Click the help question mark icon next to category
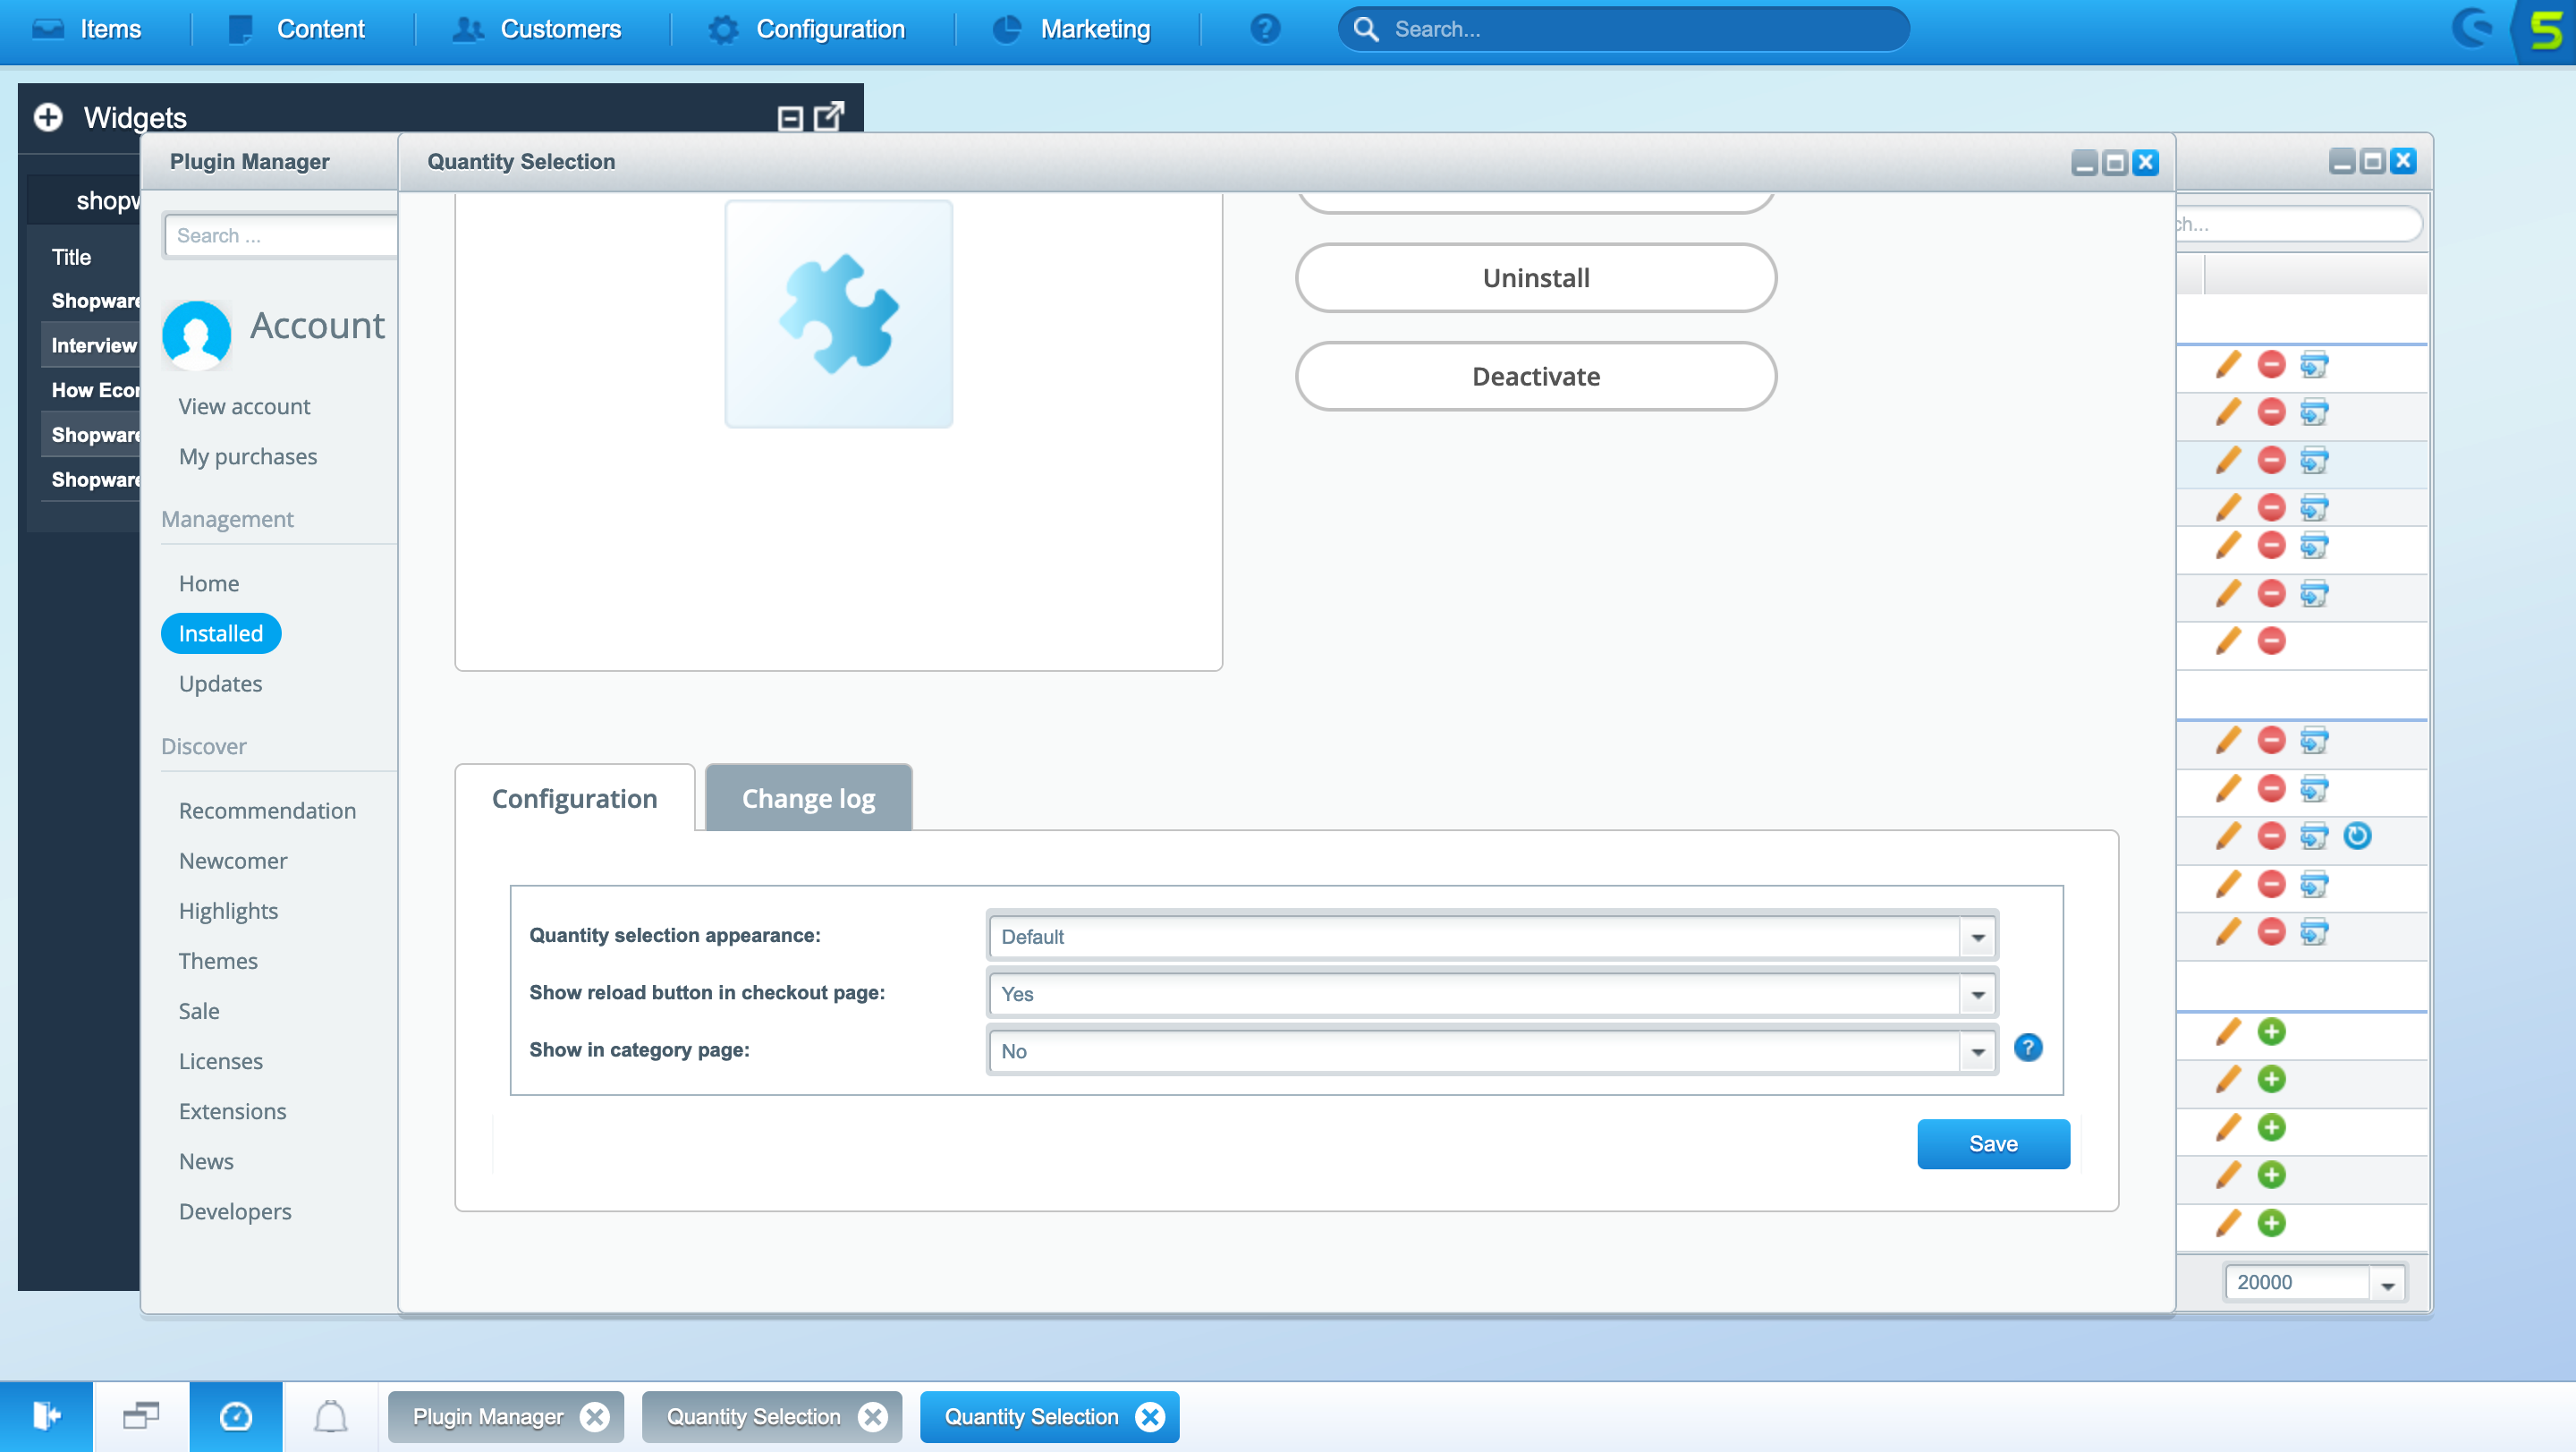This screenshot has height=1452, width=2576. pos(2028,1047)
